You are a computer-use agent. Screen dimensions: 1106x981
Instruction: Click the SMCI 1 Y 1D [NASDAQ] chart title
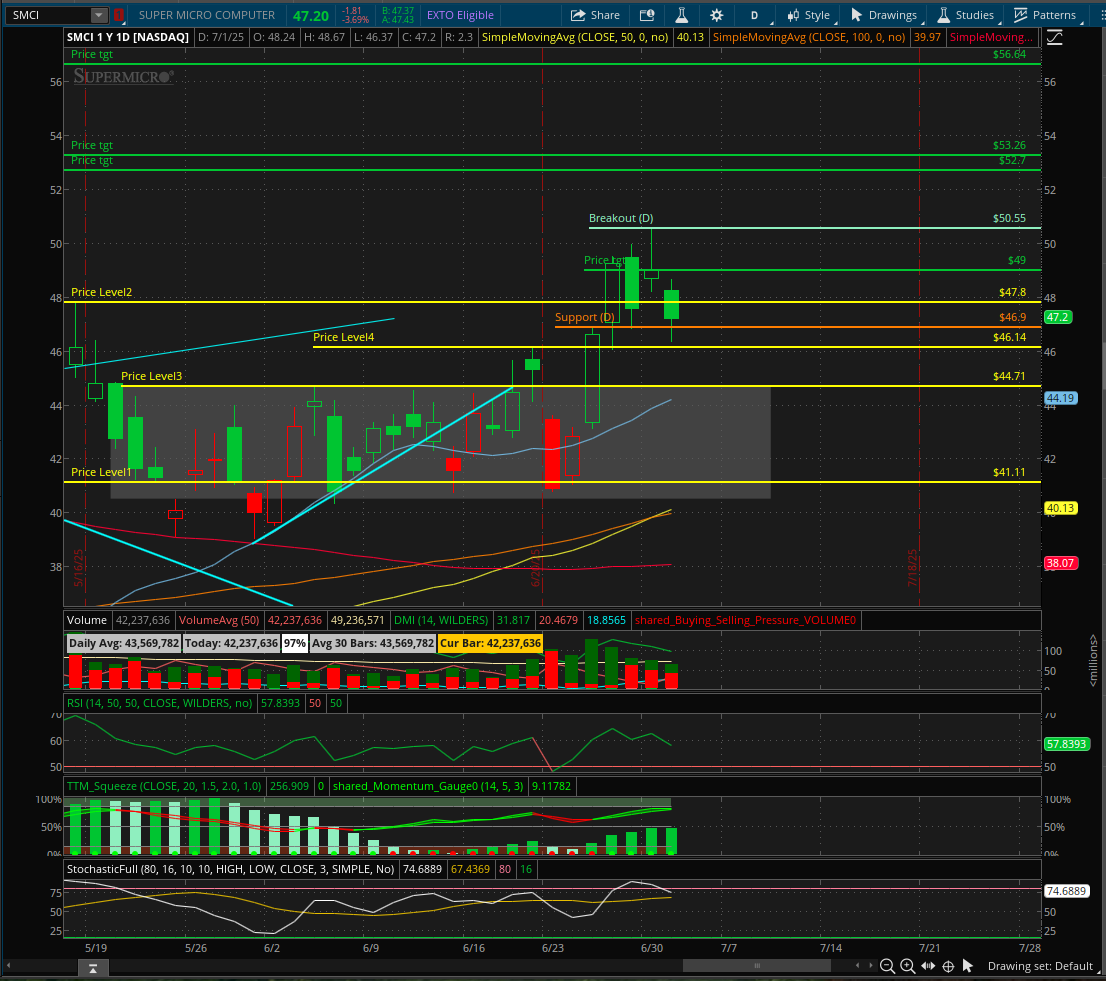coord(128,37)
